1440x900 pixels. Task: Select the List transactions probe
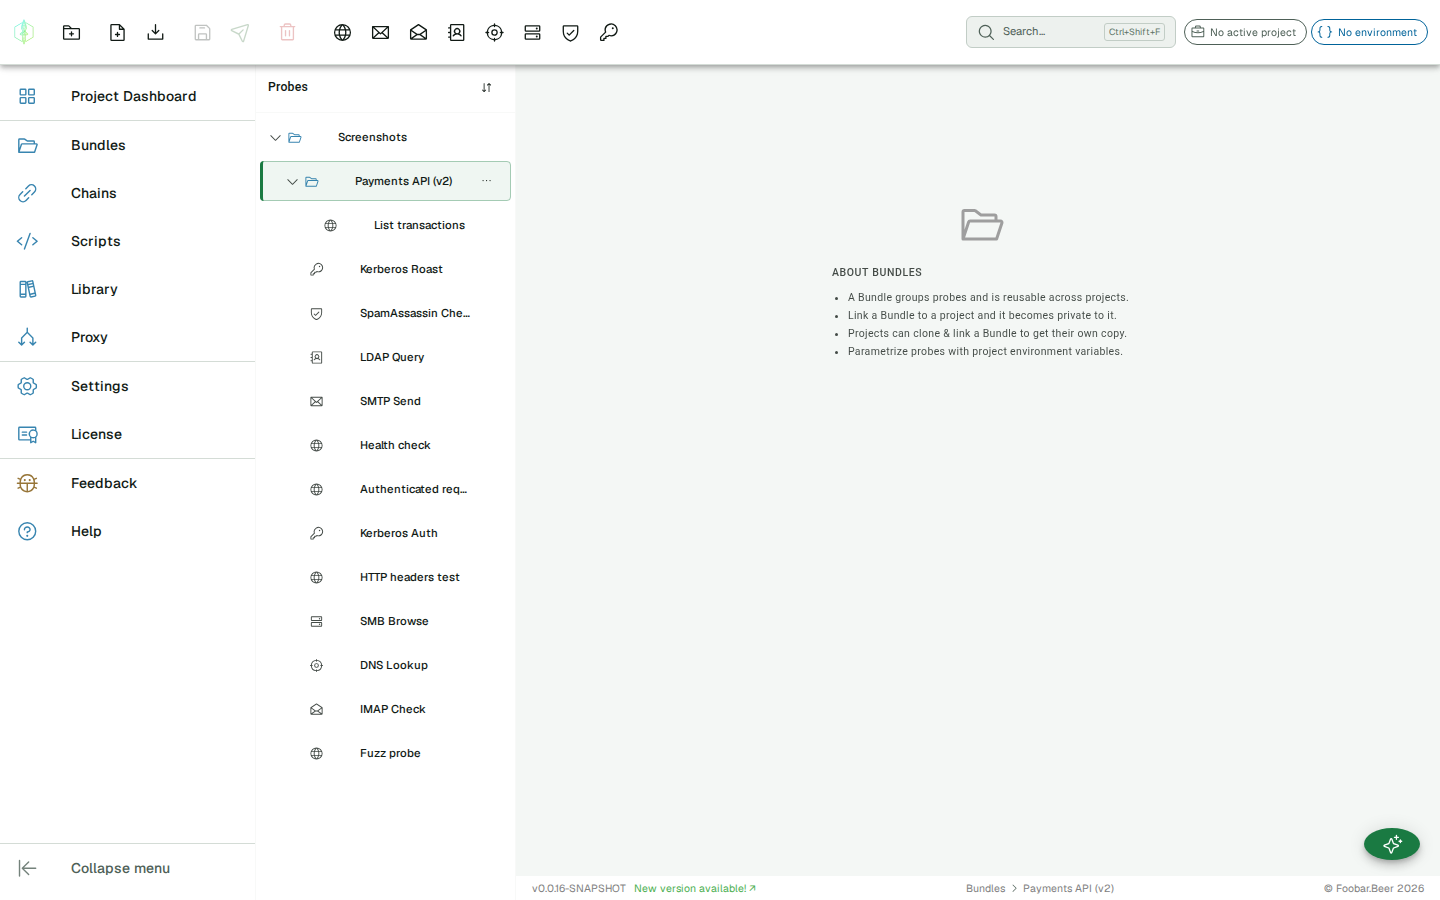386,225
